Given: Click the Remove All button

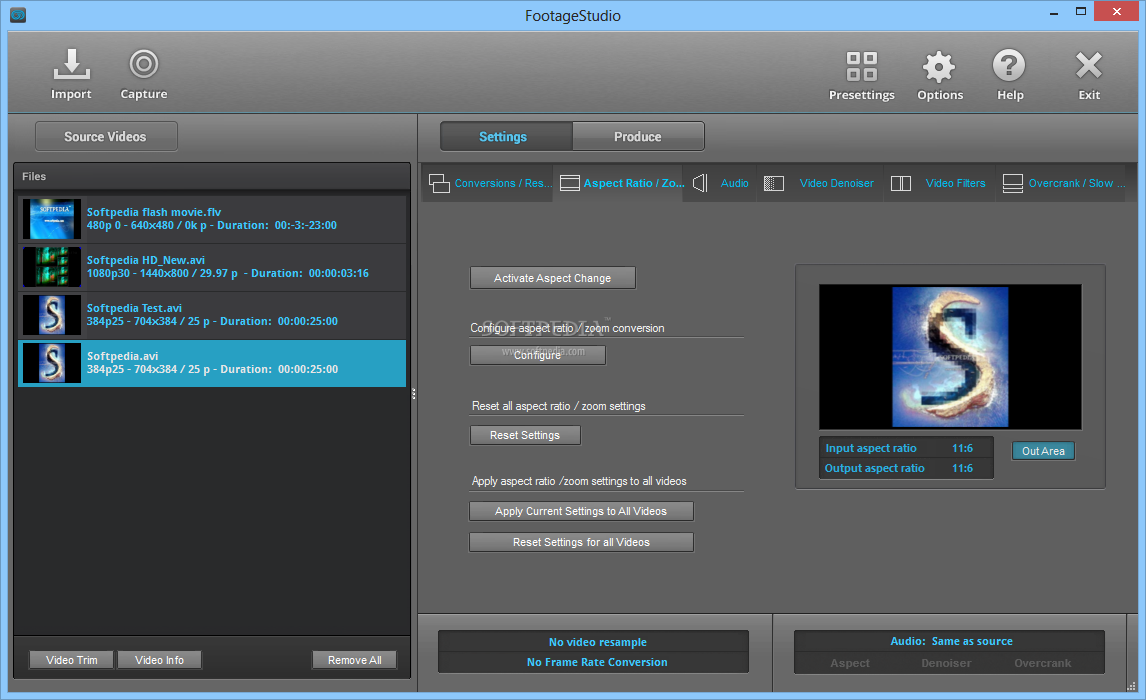Looking at the screenshot, I should pos(354,660).
